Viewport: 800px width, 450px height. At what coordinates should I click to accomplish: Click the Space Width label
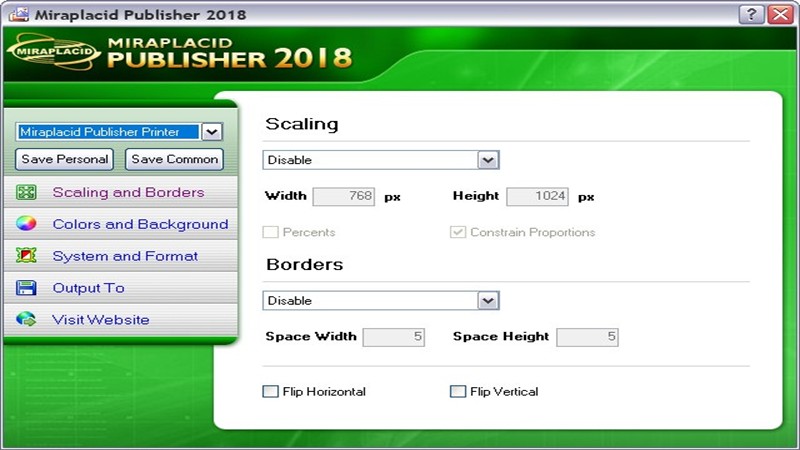[311, 336]
